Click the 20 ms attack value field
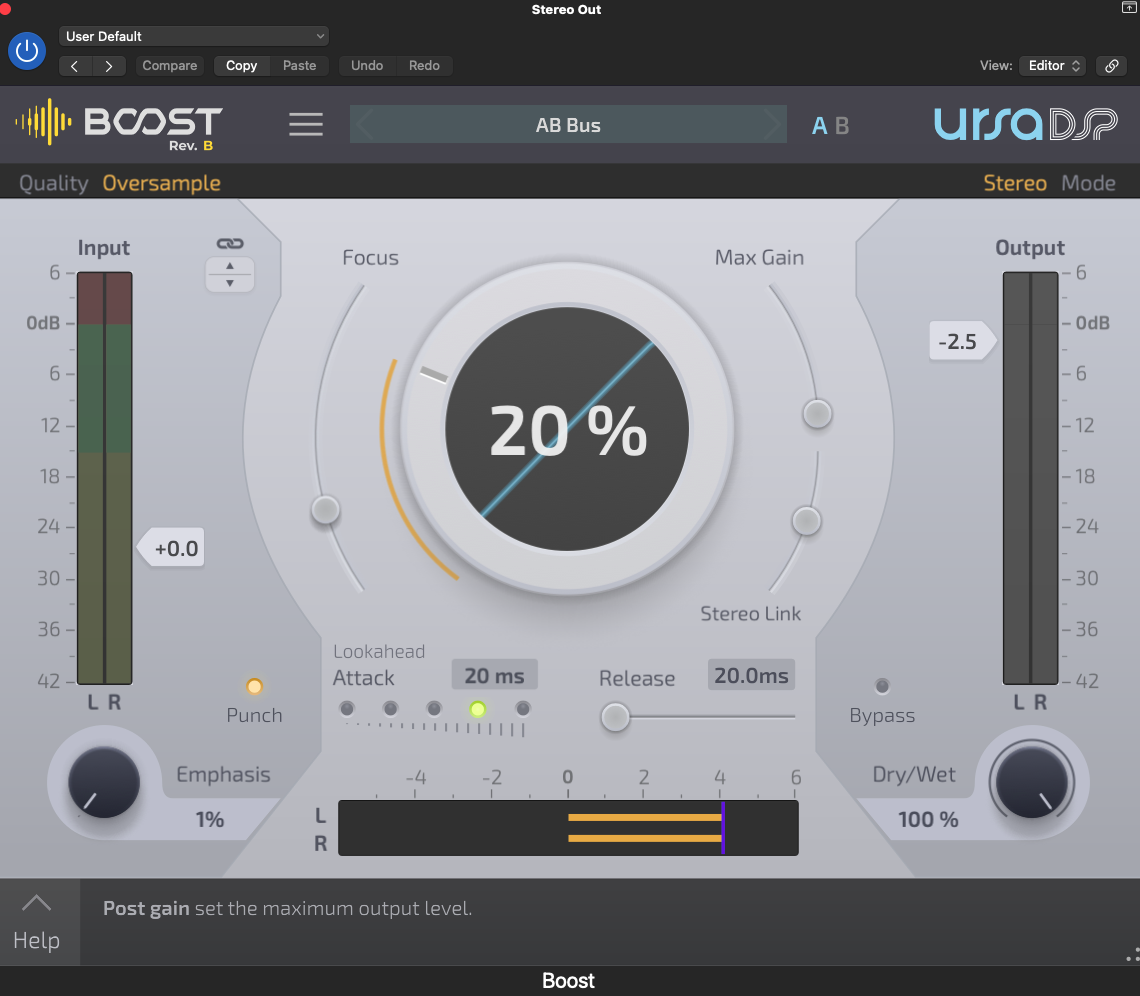The height and width of the screenshot is (996, 1140). pos(494,675)
